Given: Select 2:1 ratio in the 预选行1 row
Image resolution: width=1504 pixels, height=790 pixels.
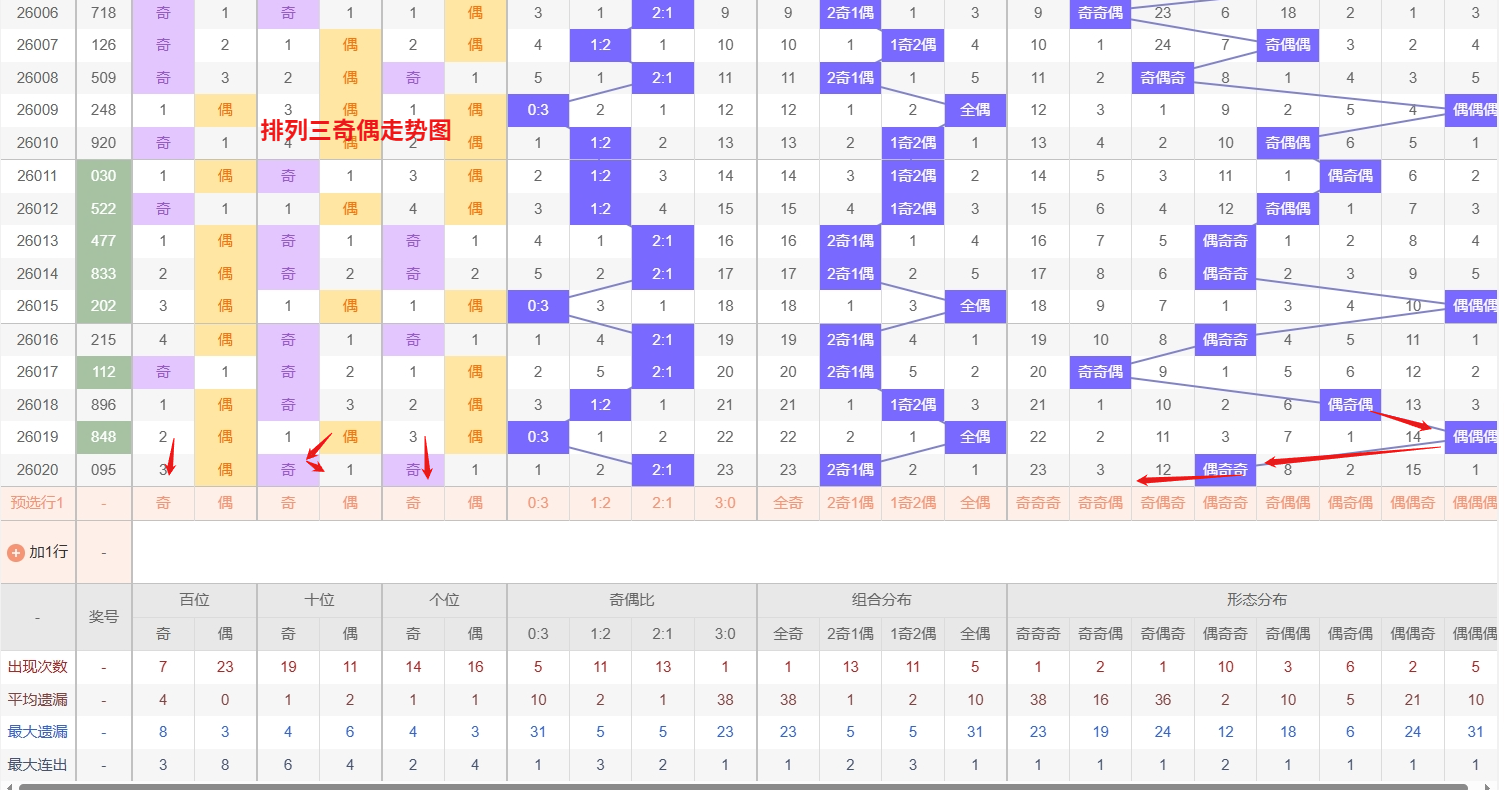Looking at the screenshot, I should (662, 503).
